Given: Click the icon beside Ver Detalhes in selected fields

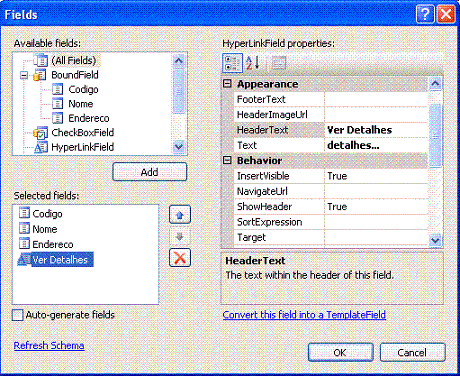Looking at the screenshot, I should [x=24, y=259].
